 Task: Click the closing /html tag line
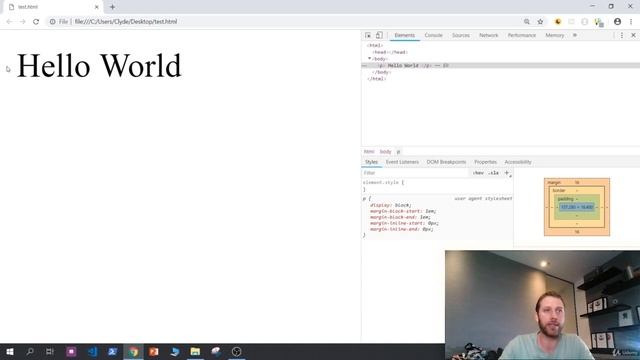tap(376, 79)
